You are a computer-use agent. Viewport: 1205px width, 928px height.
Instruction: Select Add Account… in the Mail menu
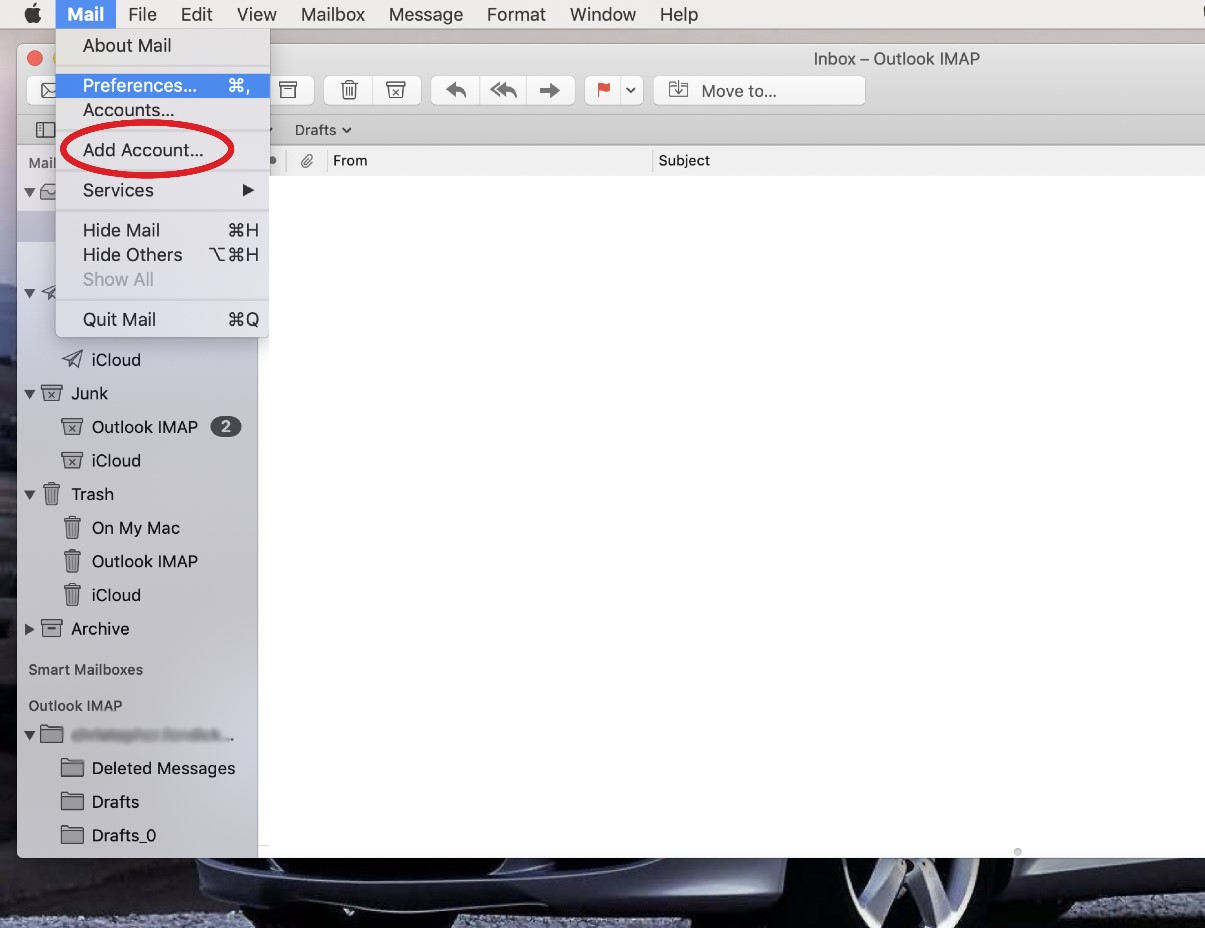162,150
